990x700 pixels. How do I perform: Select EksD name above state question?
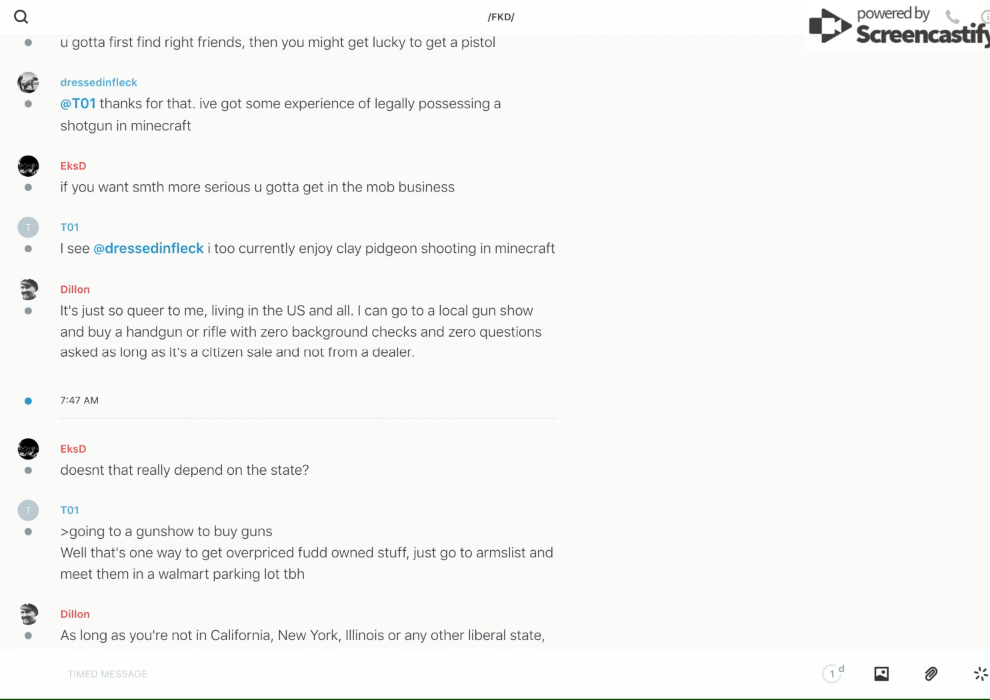coord(73,449)
